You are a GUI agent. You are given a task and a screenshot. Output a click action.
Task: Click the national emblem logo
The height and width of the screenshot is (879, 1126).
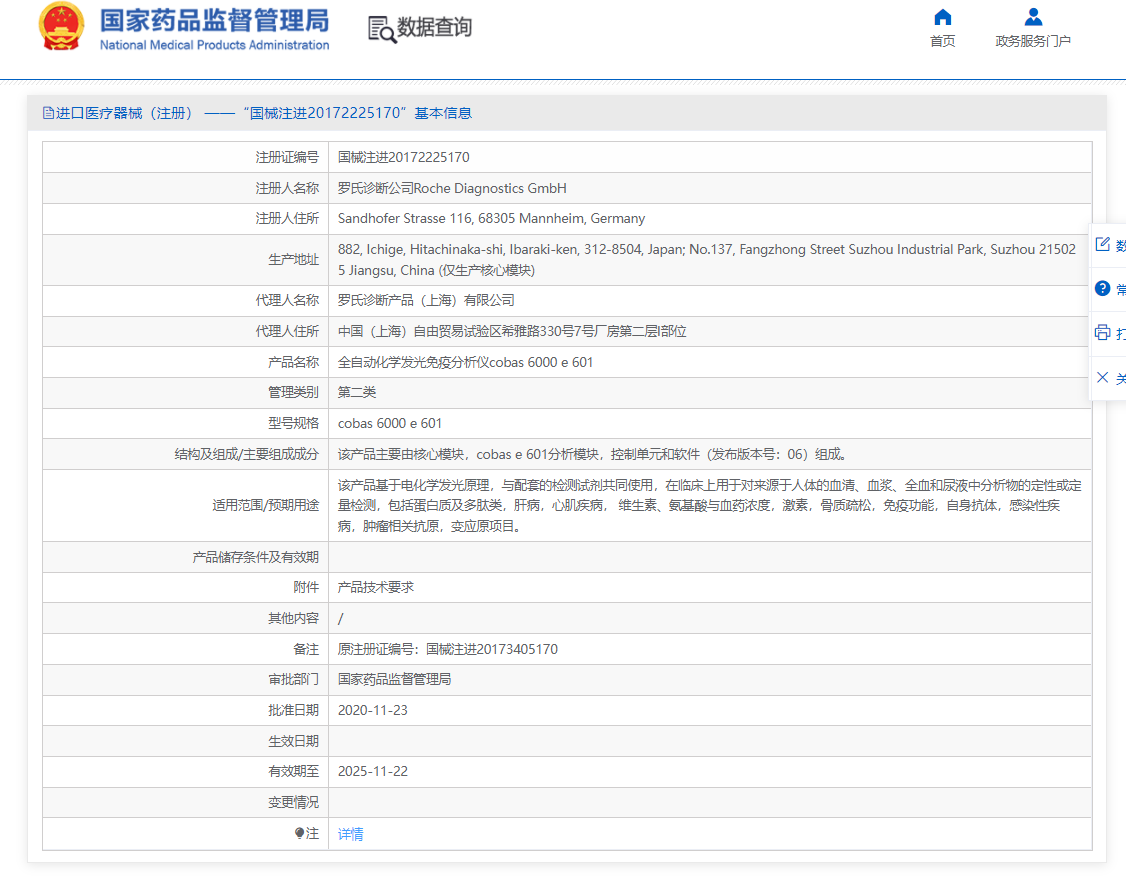click(x=61, y=27)
